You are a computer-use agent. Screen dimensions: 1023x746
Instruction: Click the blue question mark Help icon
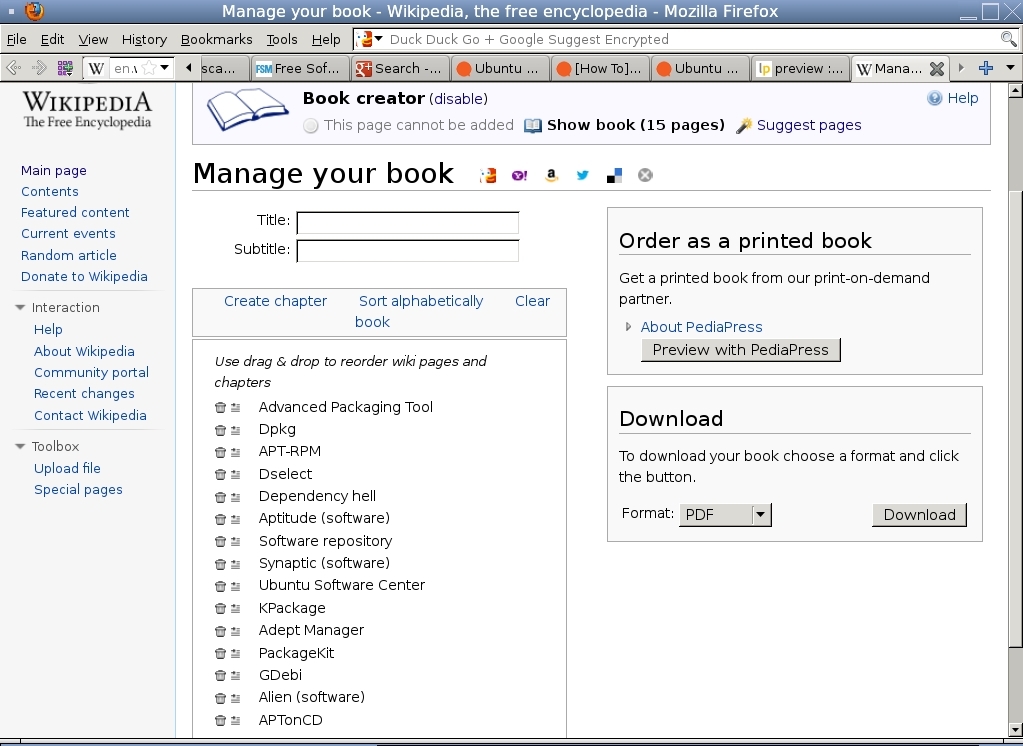point(934,99)
